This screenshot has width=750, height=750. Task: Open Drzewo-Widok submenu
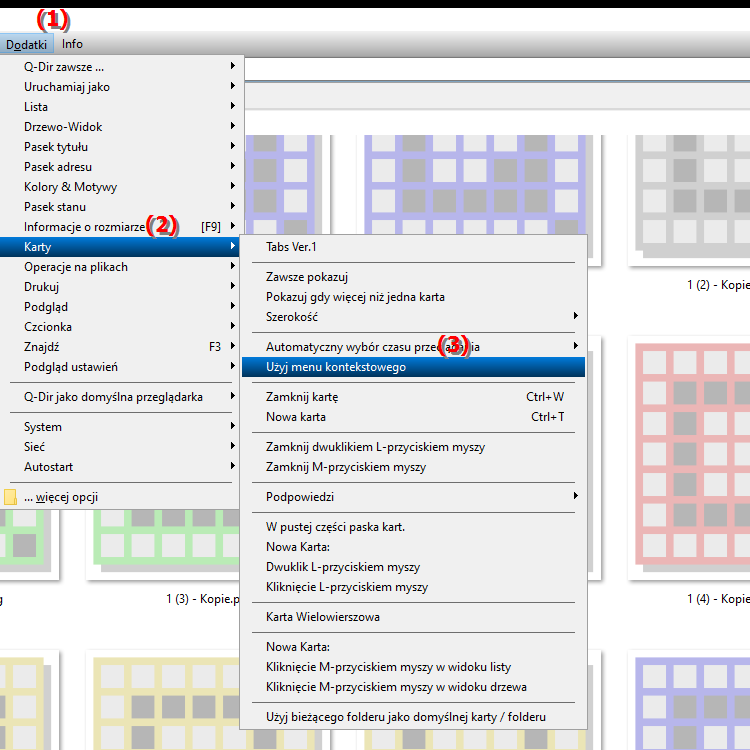[x=122, y=127]
